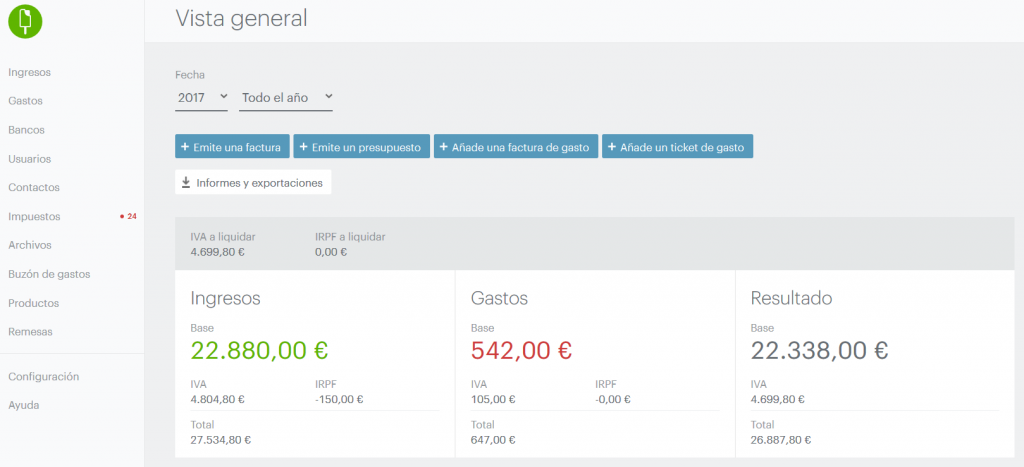Open Ingresos in the sidebar
Screen dimensions: 1024x467
click(x=29, y=72)
